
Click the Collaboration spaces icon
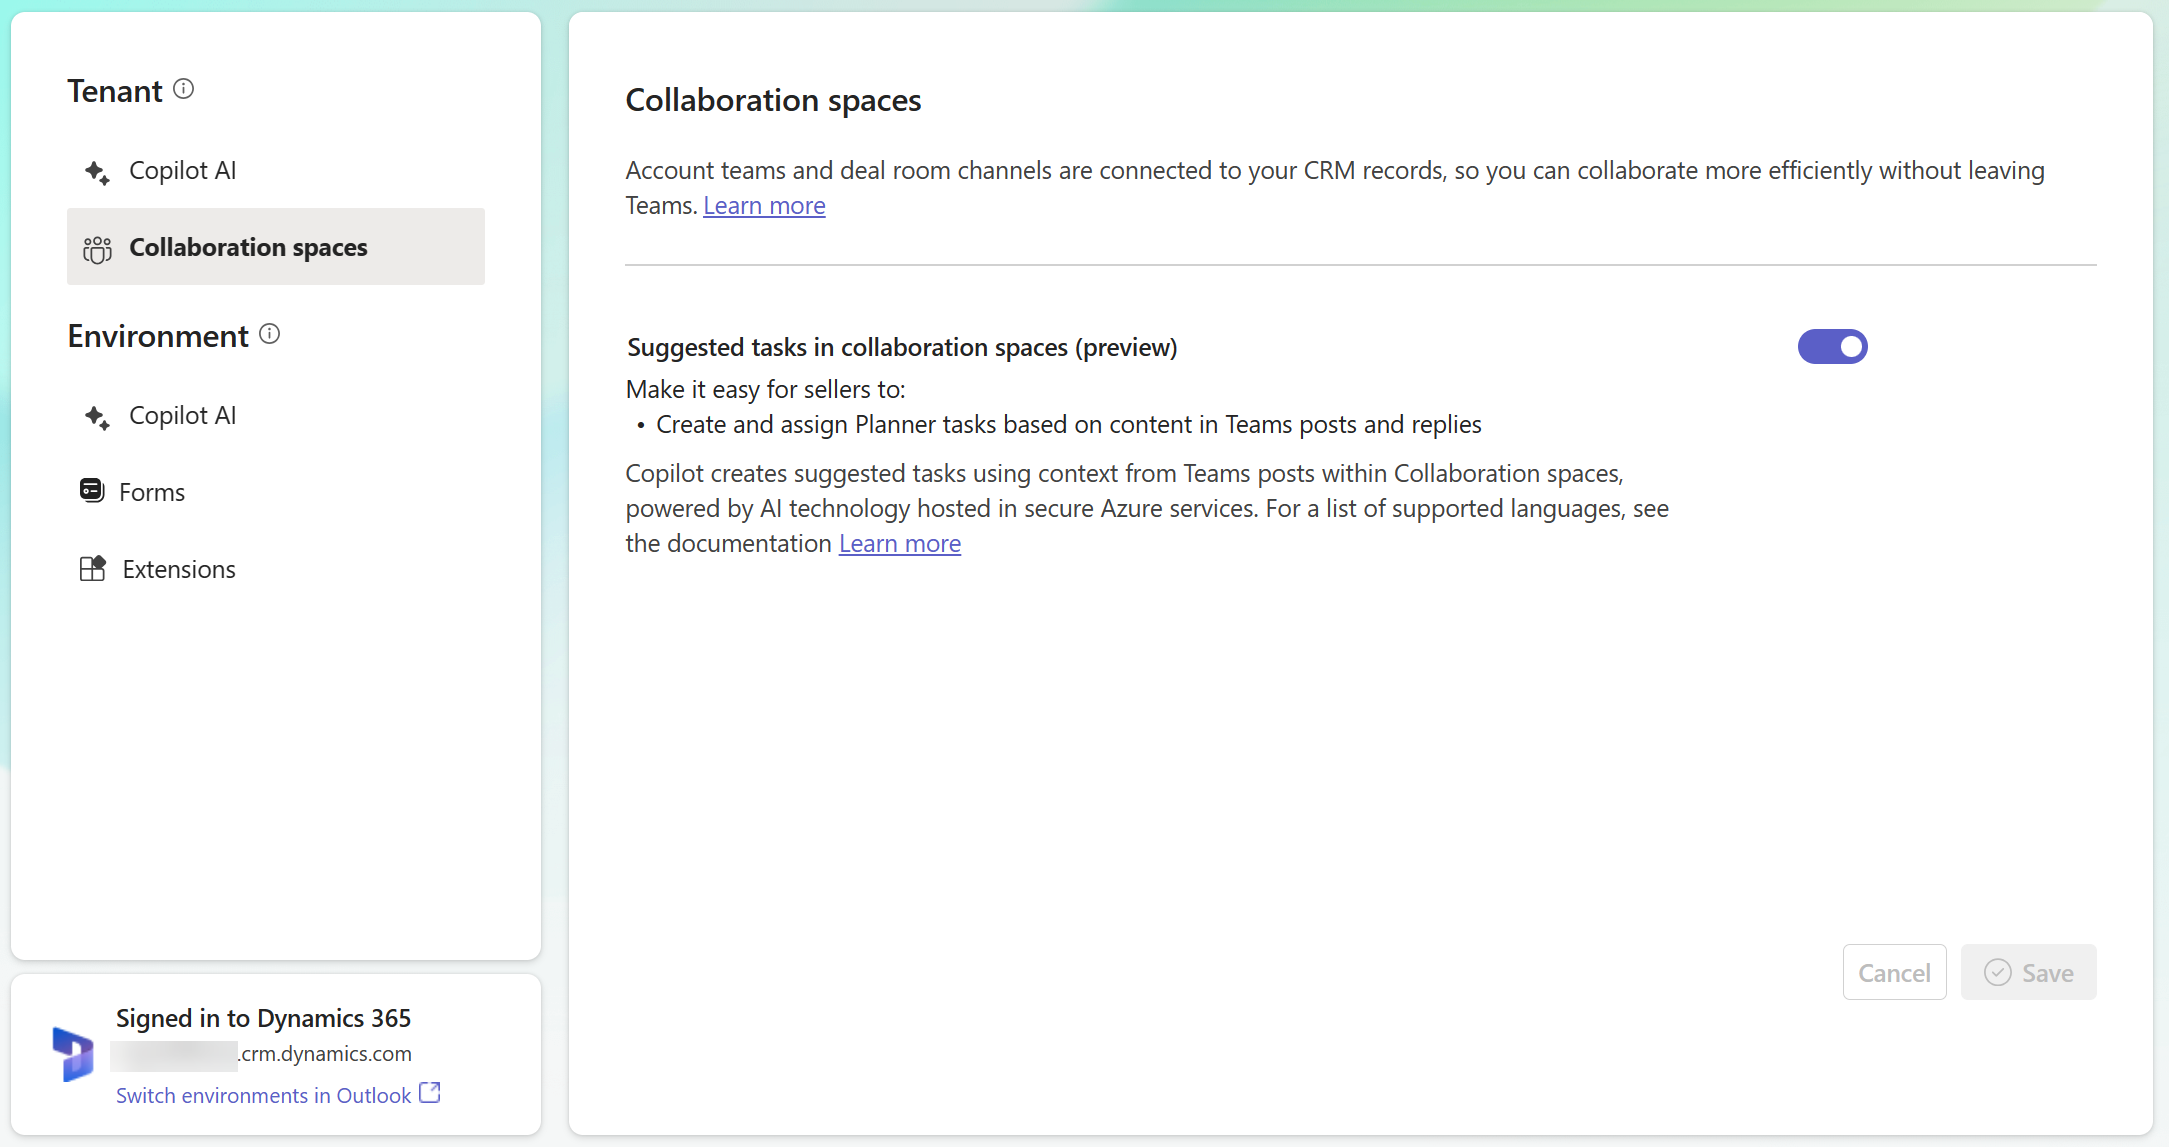click(x=96, y=247)
